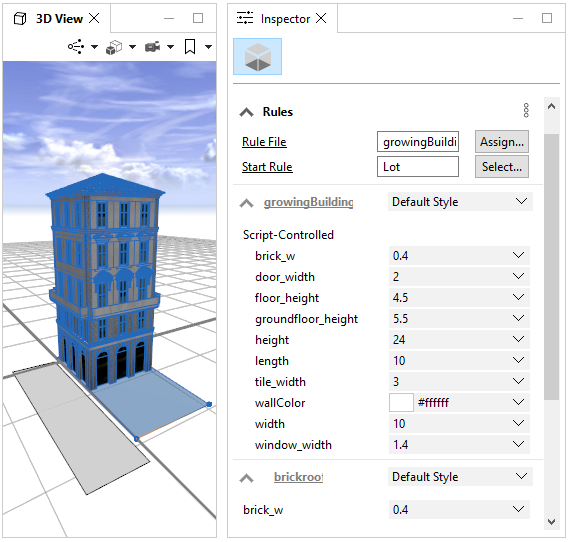Click the Assign... button
569x542 pixels.
(502, 141)
